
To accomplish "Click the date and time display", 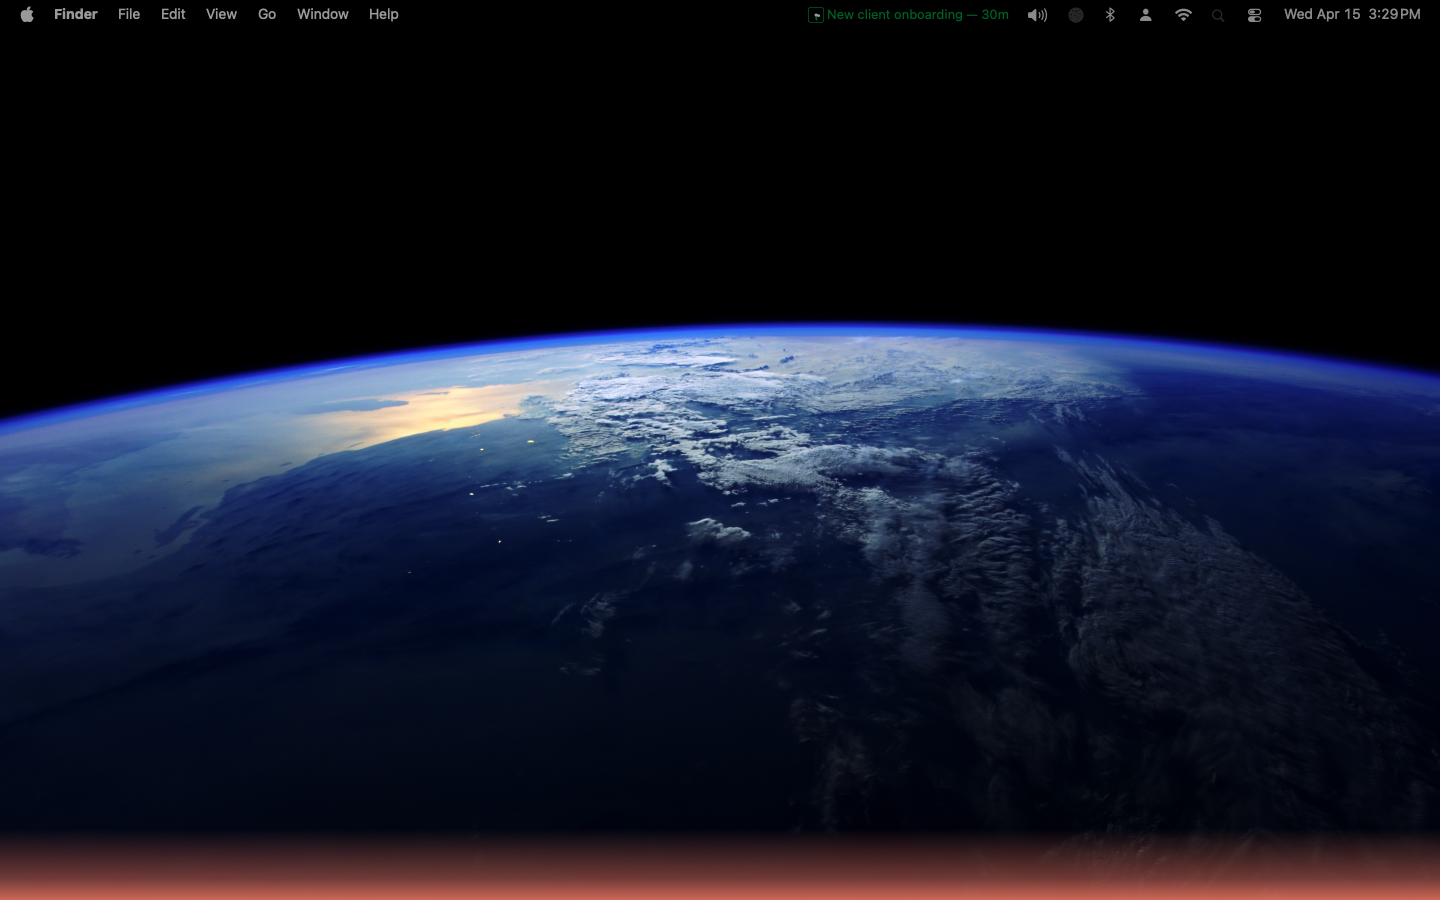I will pos(1352,14).
